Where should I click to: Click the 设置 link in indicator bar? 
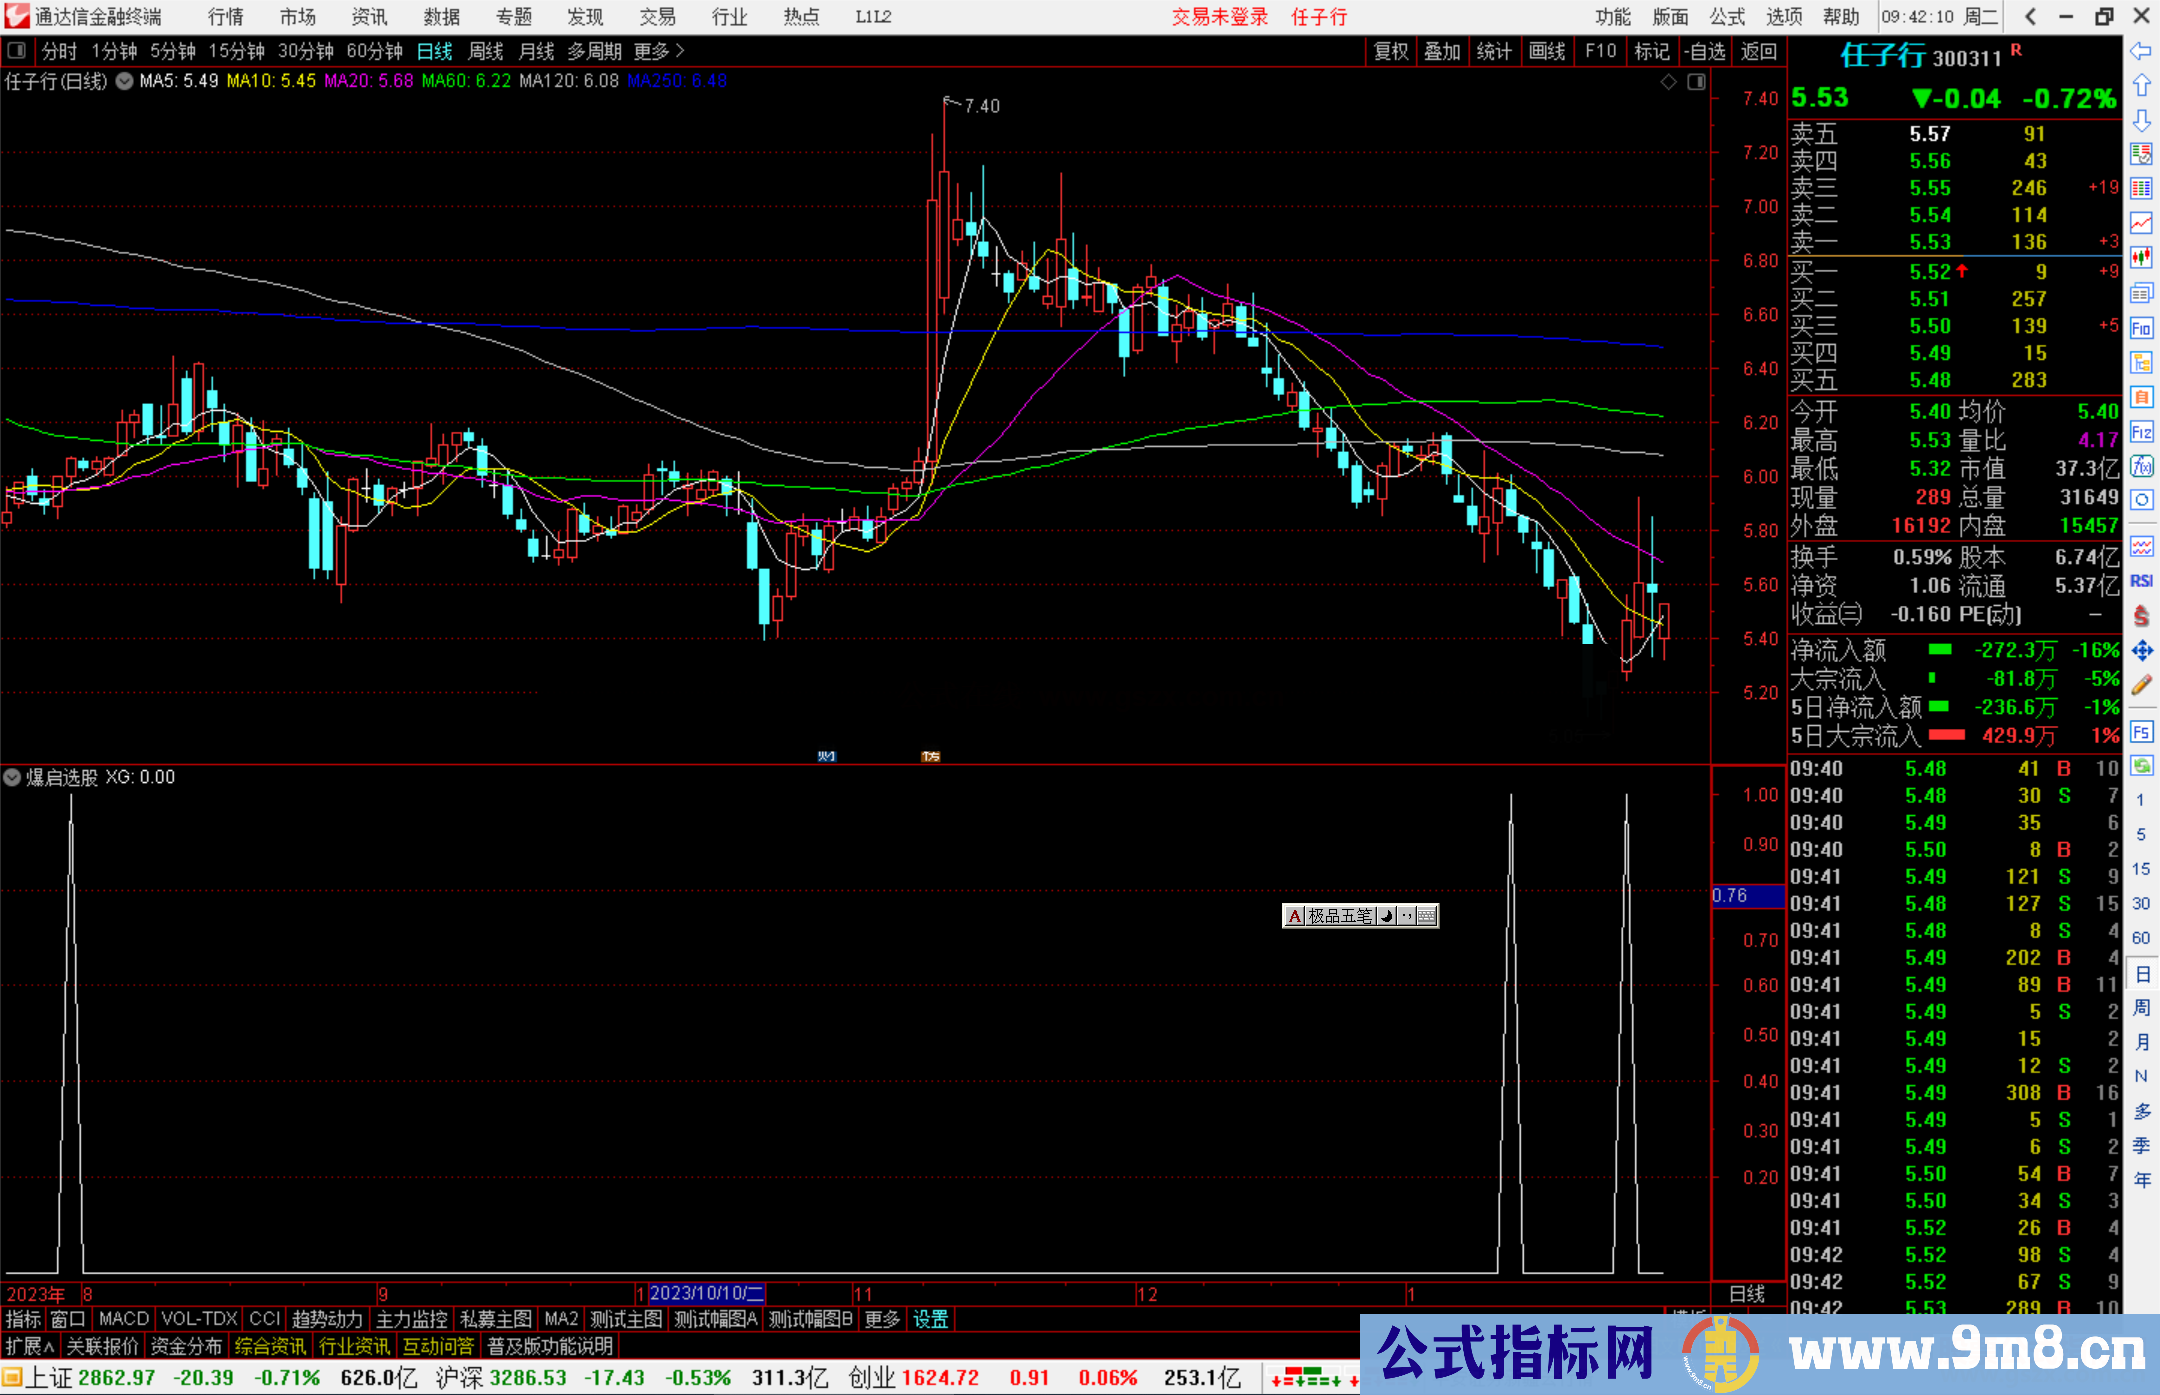click(x=930, y=1319)
